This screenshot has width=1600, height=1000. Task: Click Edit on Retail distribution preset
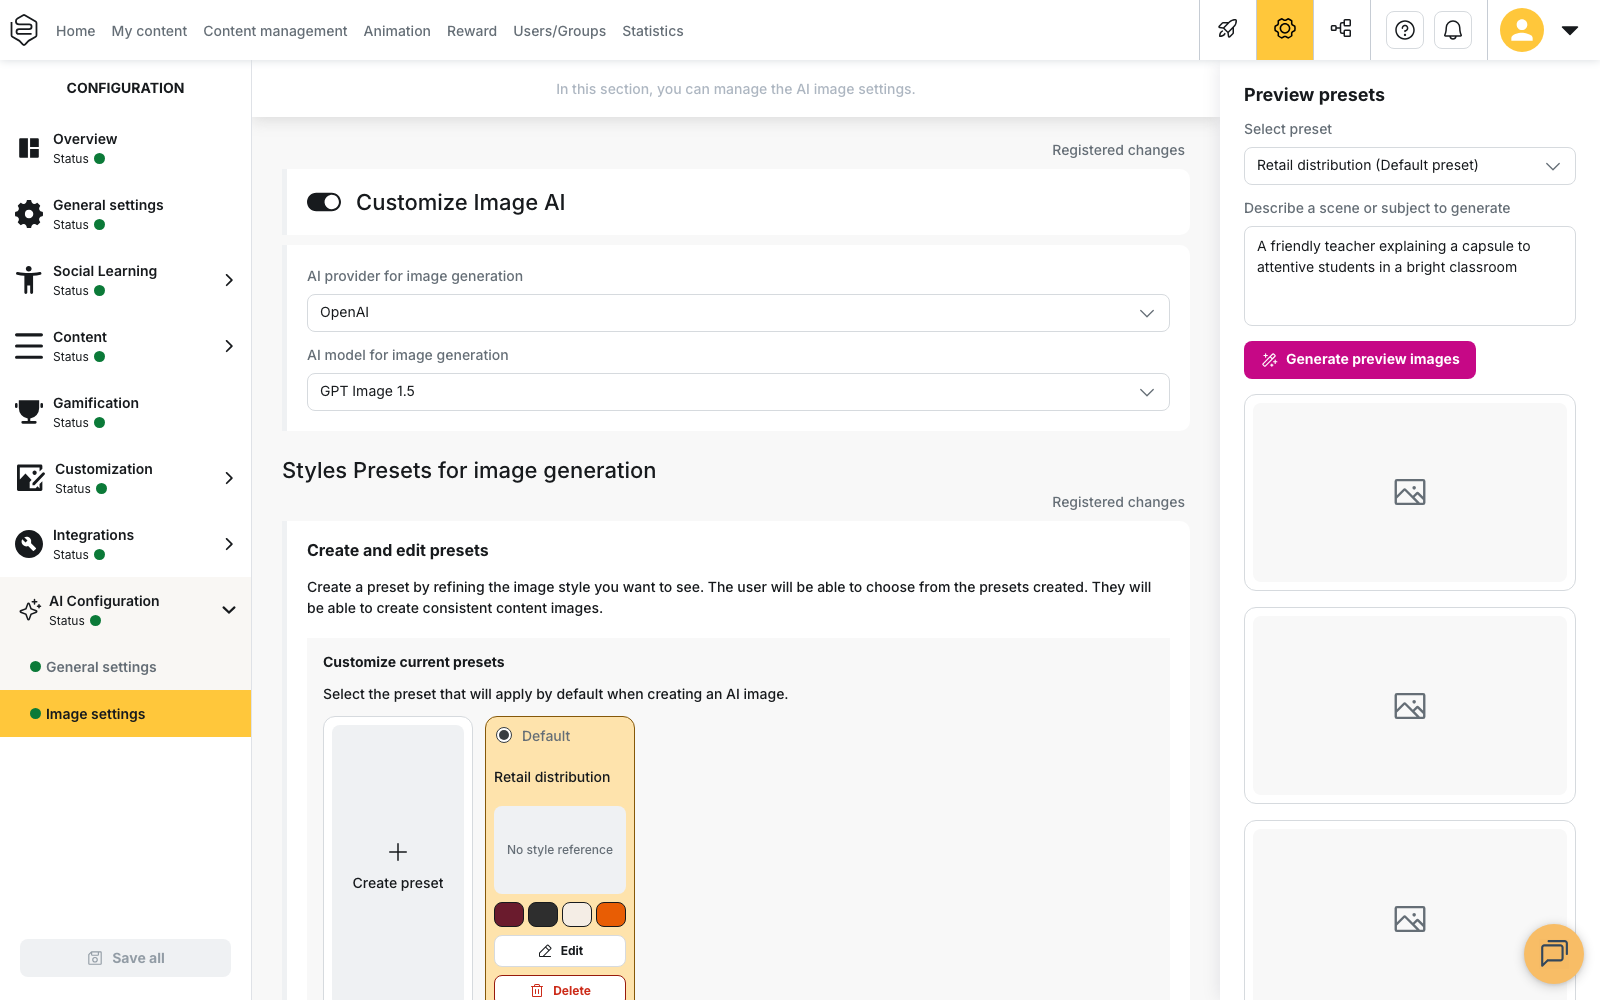560,951
